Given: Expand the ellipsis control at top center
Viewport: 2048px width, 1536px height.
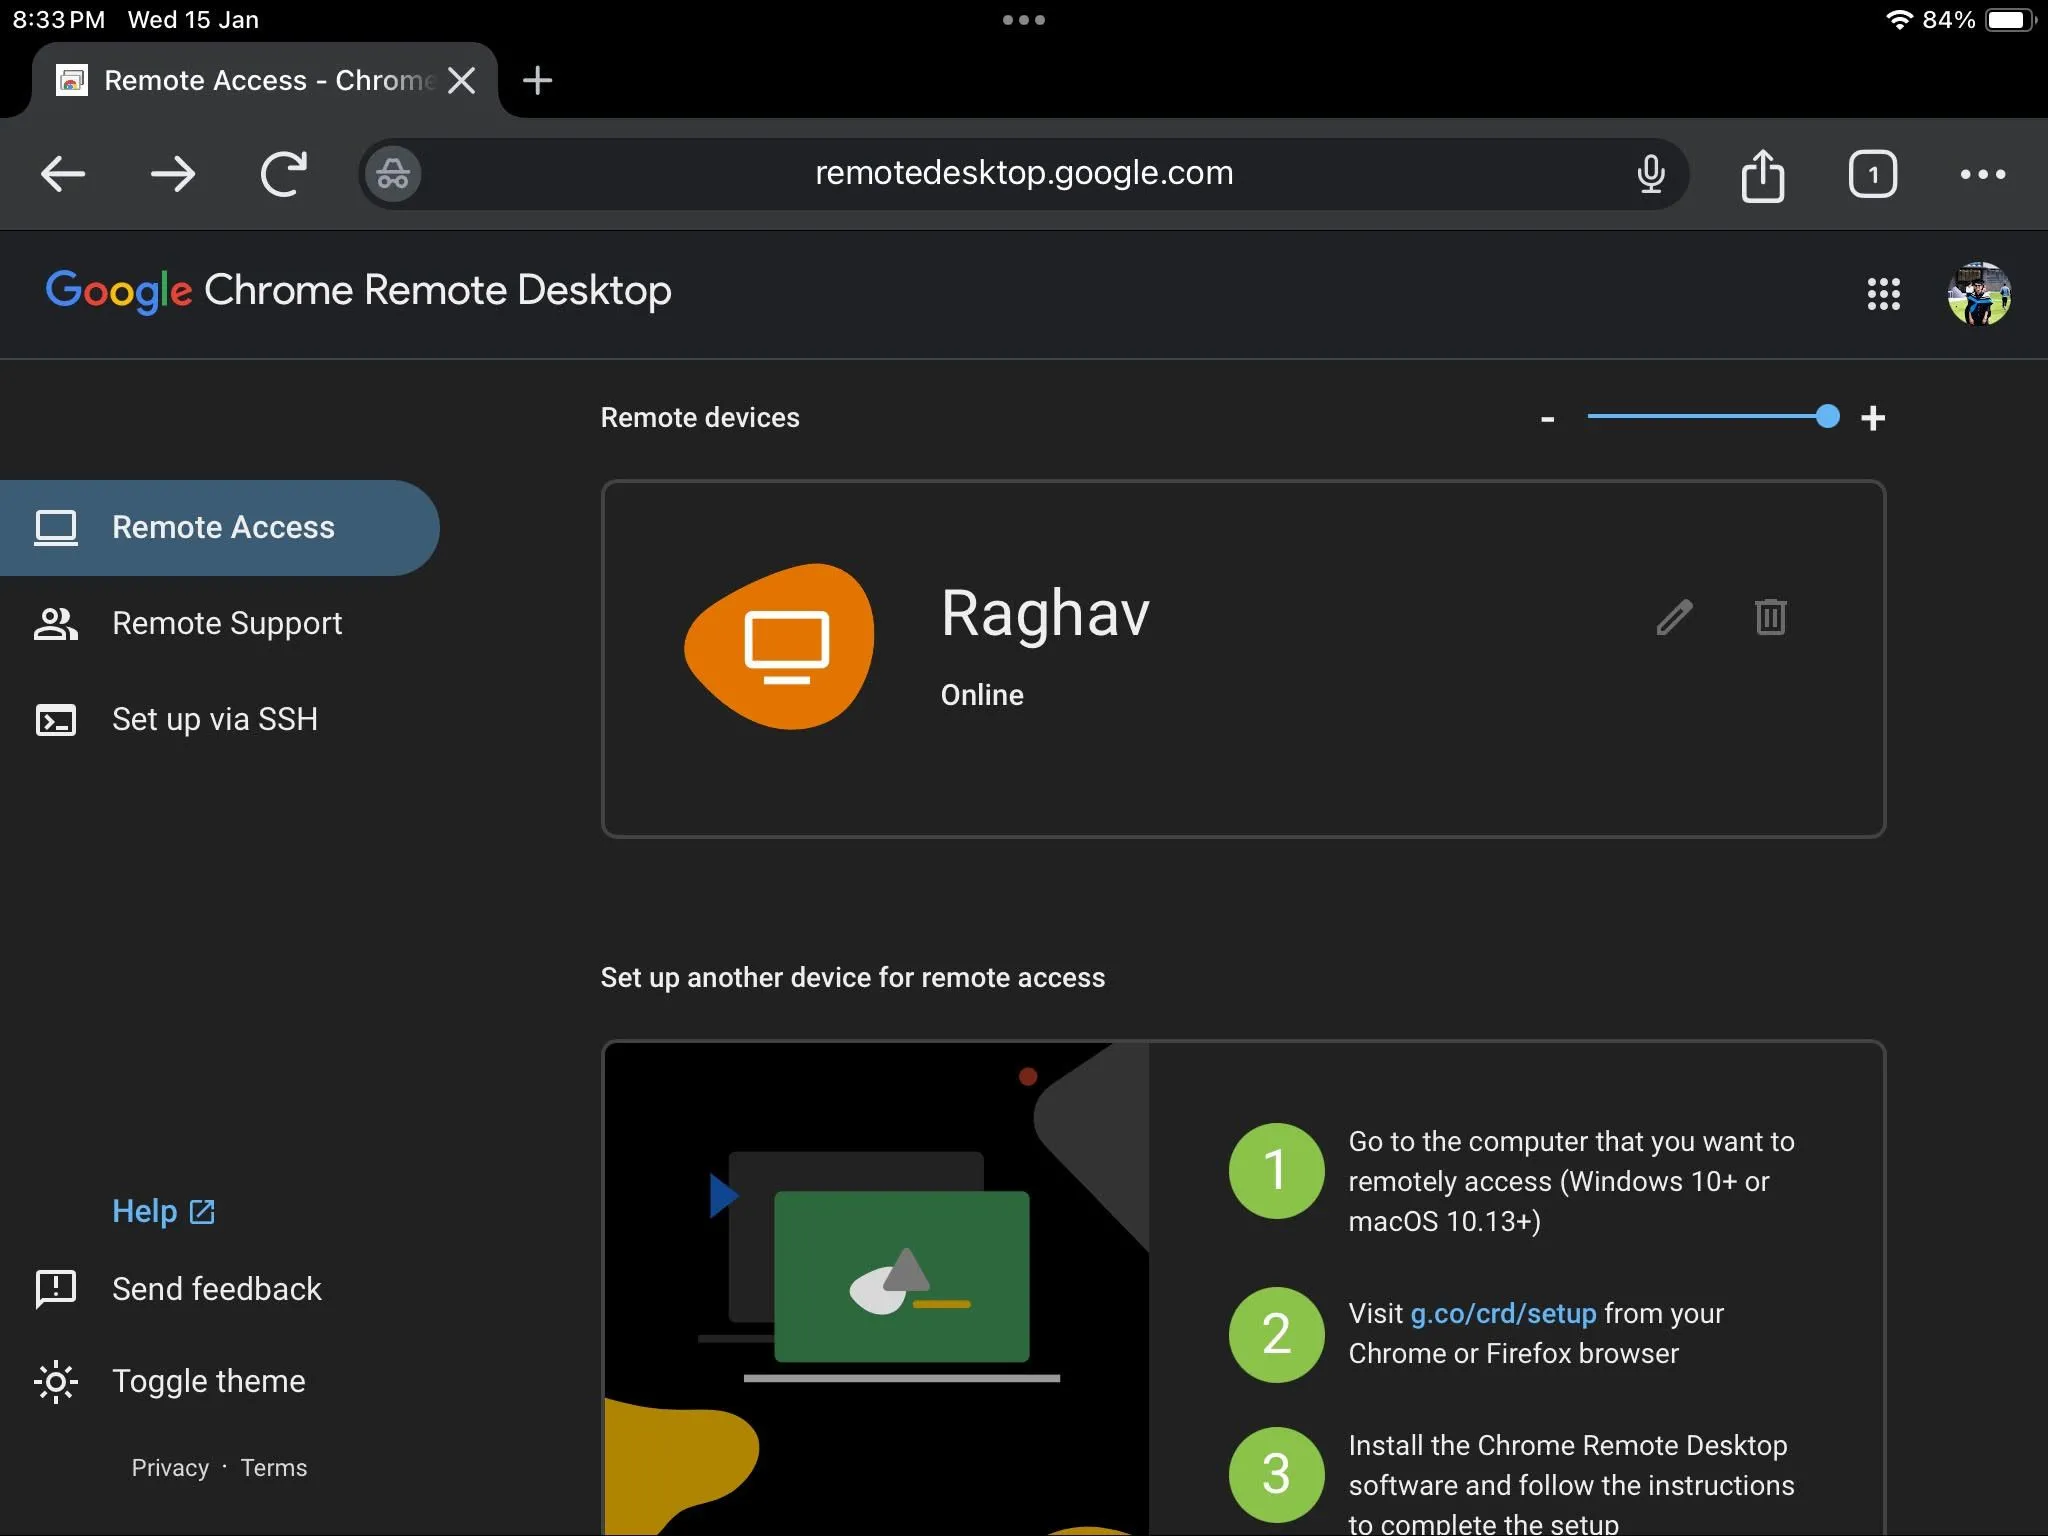Looking at the screenshot, I should pos(1023,19).
